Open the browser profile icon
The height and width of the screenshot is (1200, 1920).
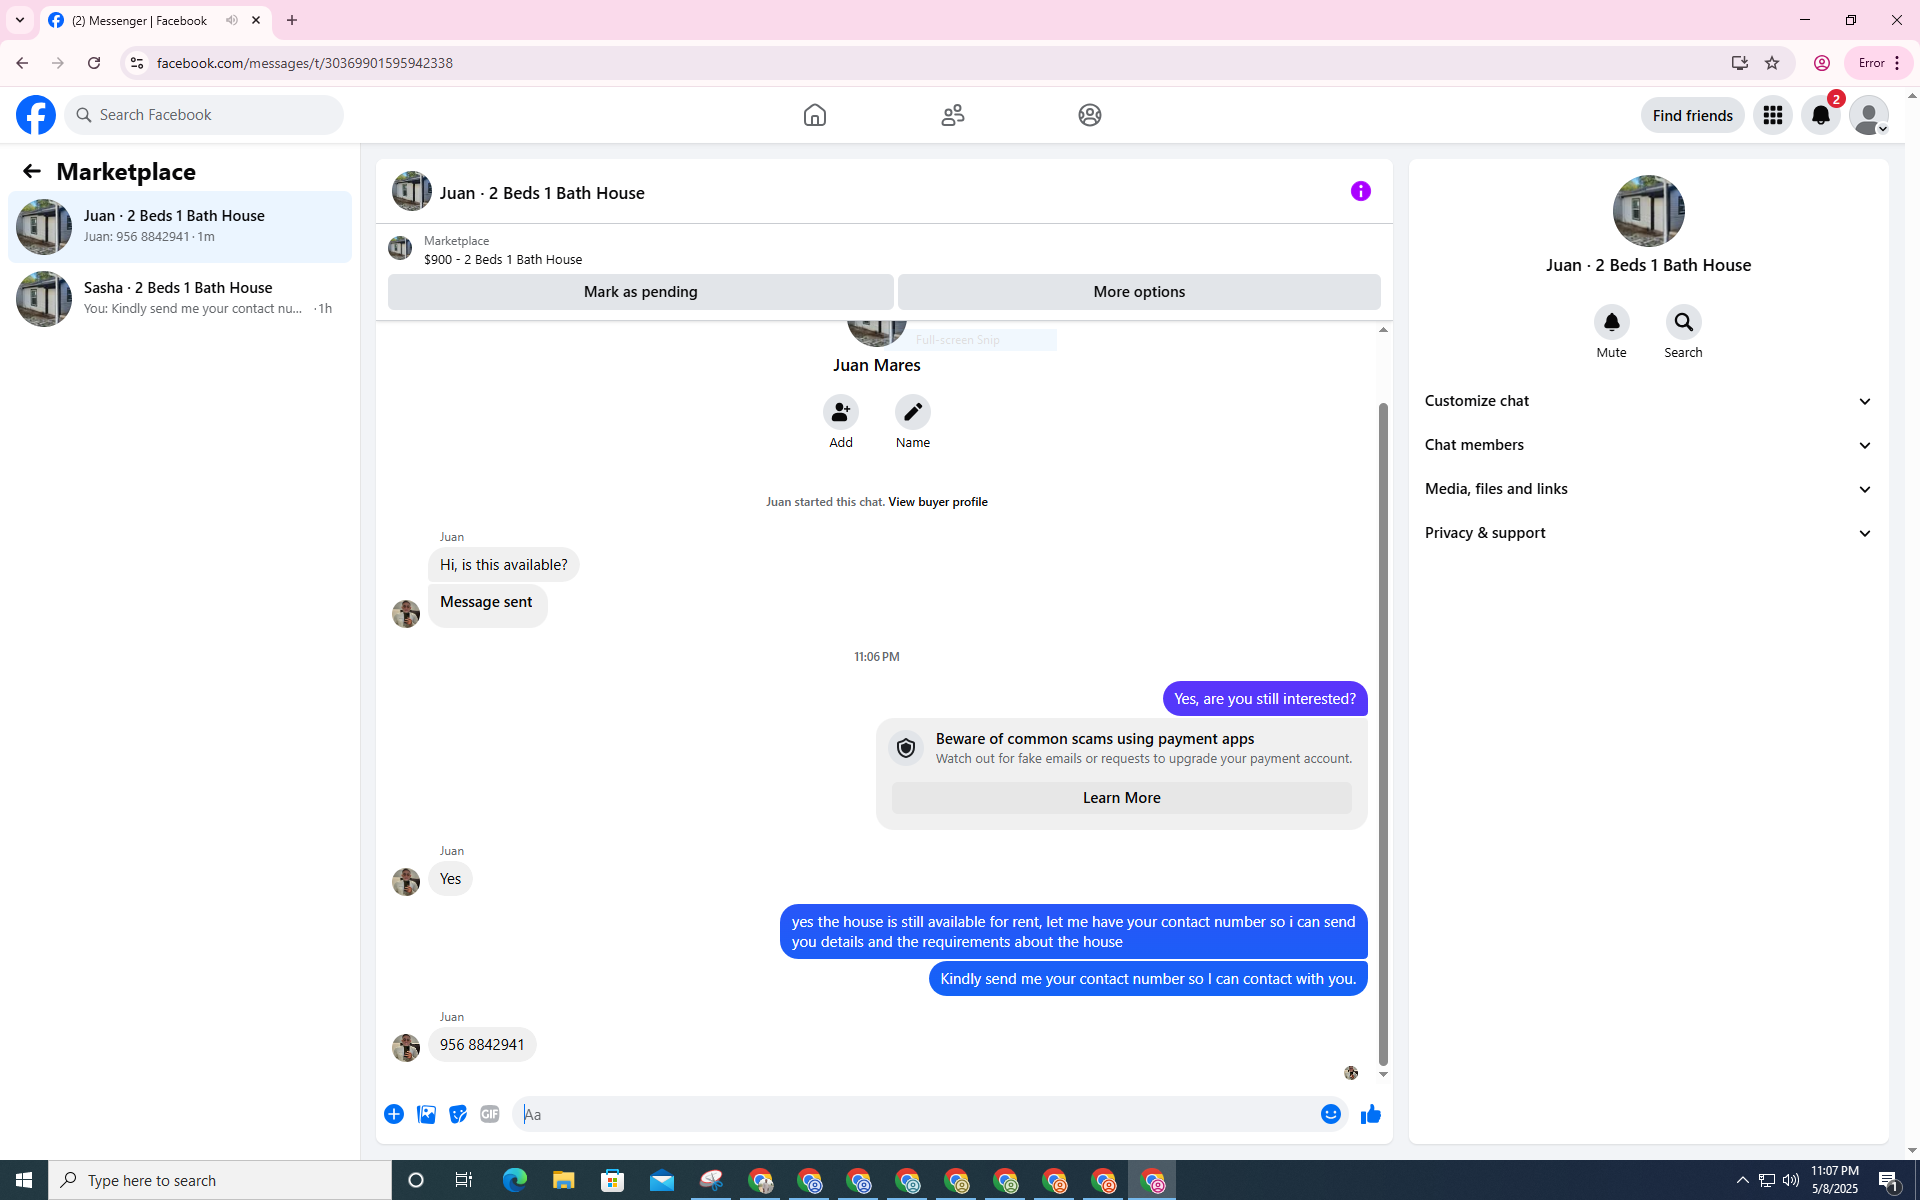coord(1822,63)
